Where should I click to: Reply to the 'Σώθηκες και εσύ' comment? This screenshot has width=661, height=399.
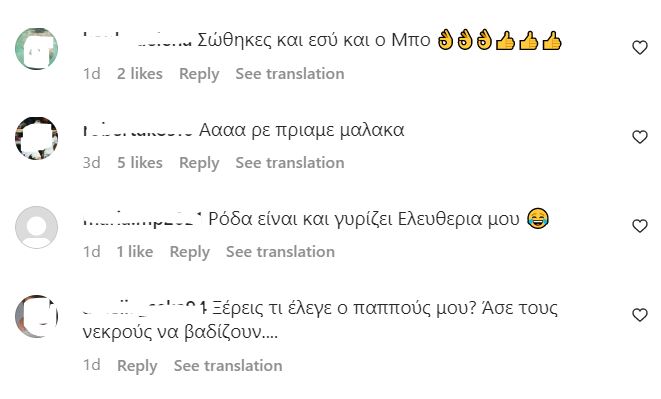tap(199, 74)
